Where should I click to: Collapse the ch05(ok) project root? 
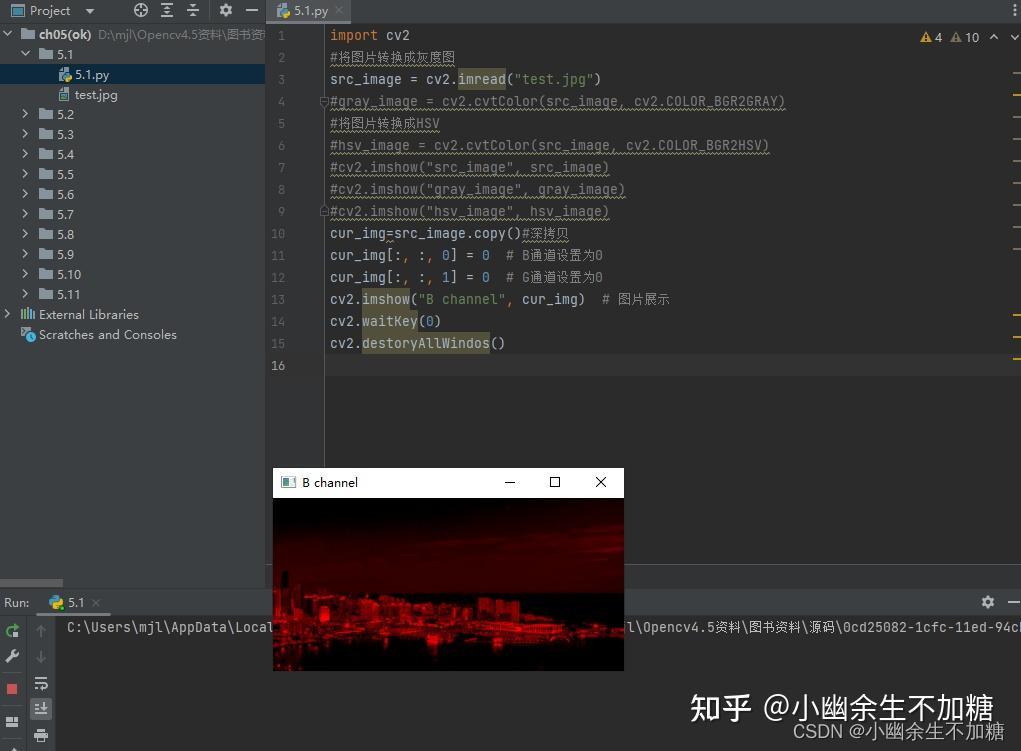(x=8, y=33)
